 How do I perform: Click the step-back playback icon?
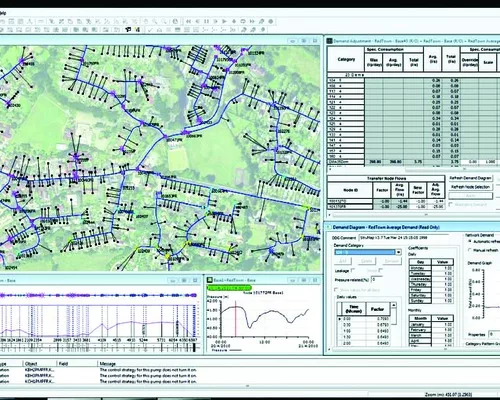[197, 21]
